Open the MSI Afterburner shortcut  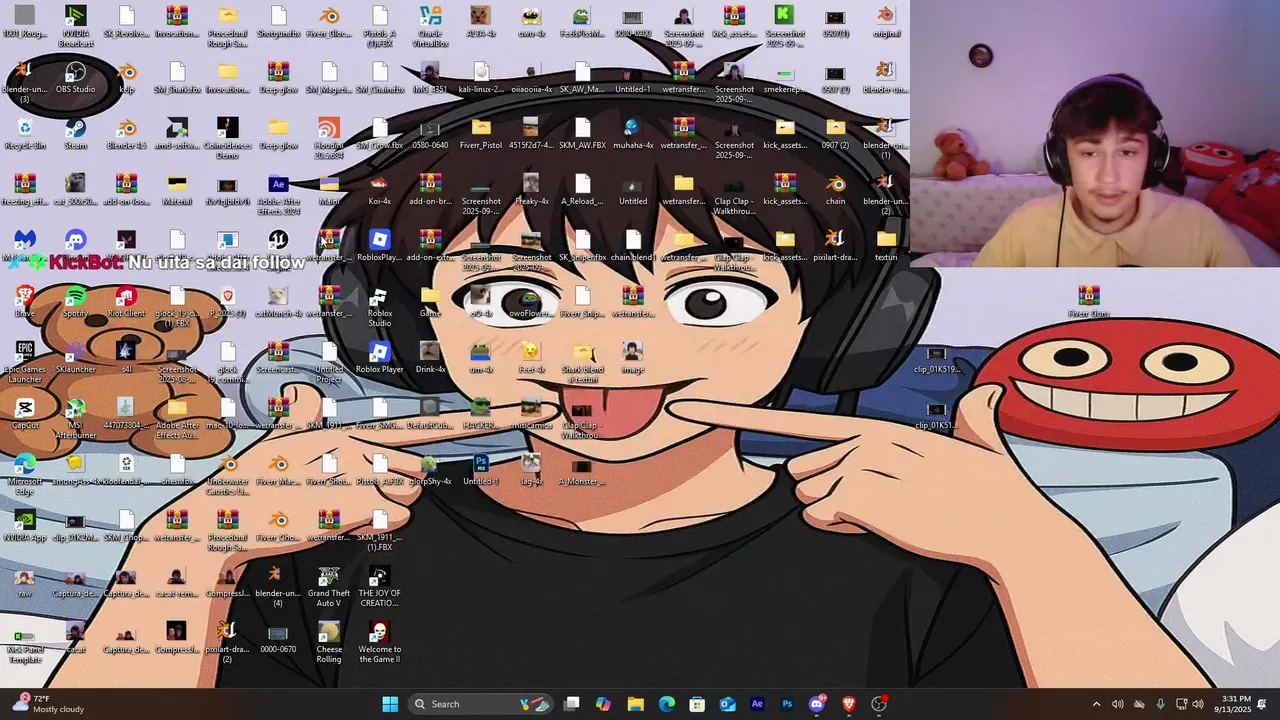[76, 418]
